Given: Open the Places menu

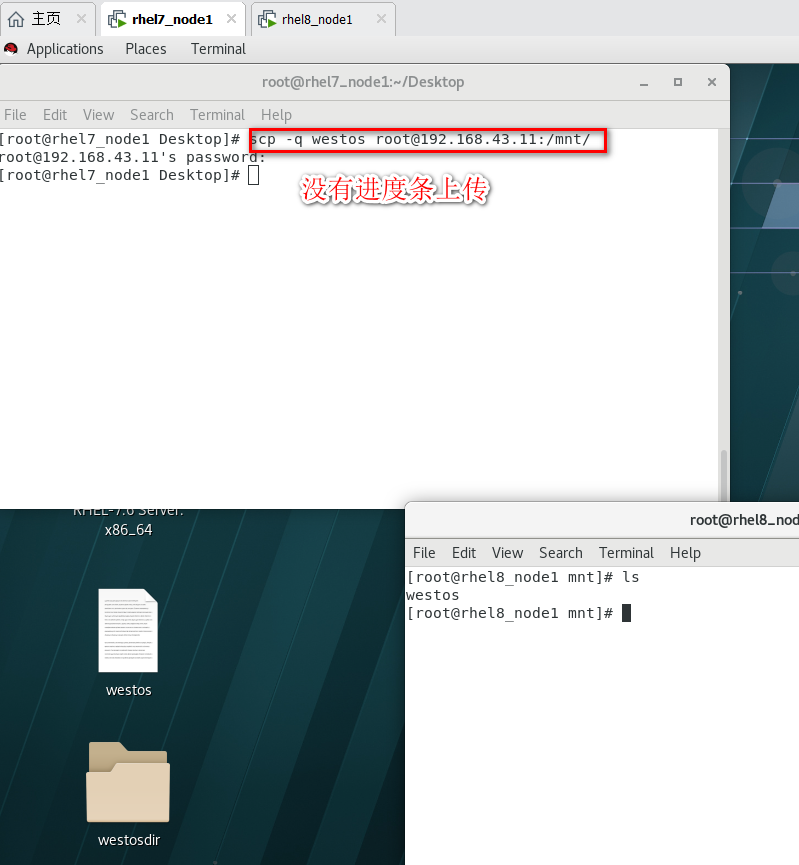Looking at the screenshot, I should pyautogui.click(x=146, y=49).
